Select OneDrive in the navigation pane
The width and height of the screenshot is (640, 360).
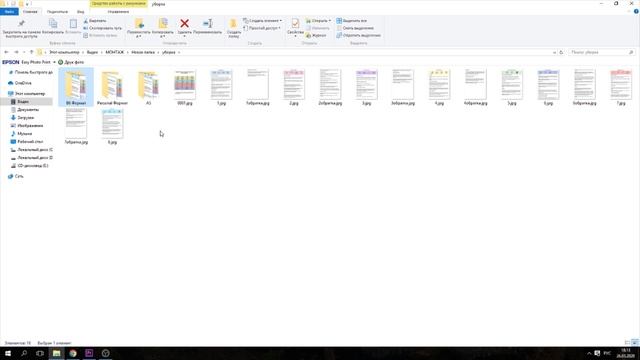[23, 83]
